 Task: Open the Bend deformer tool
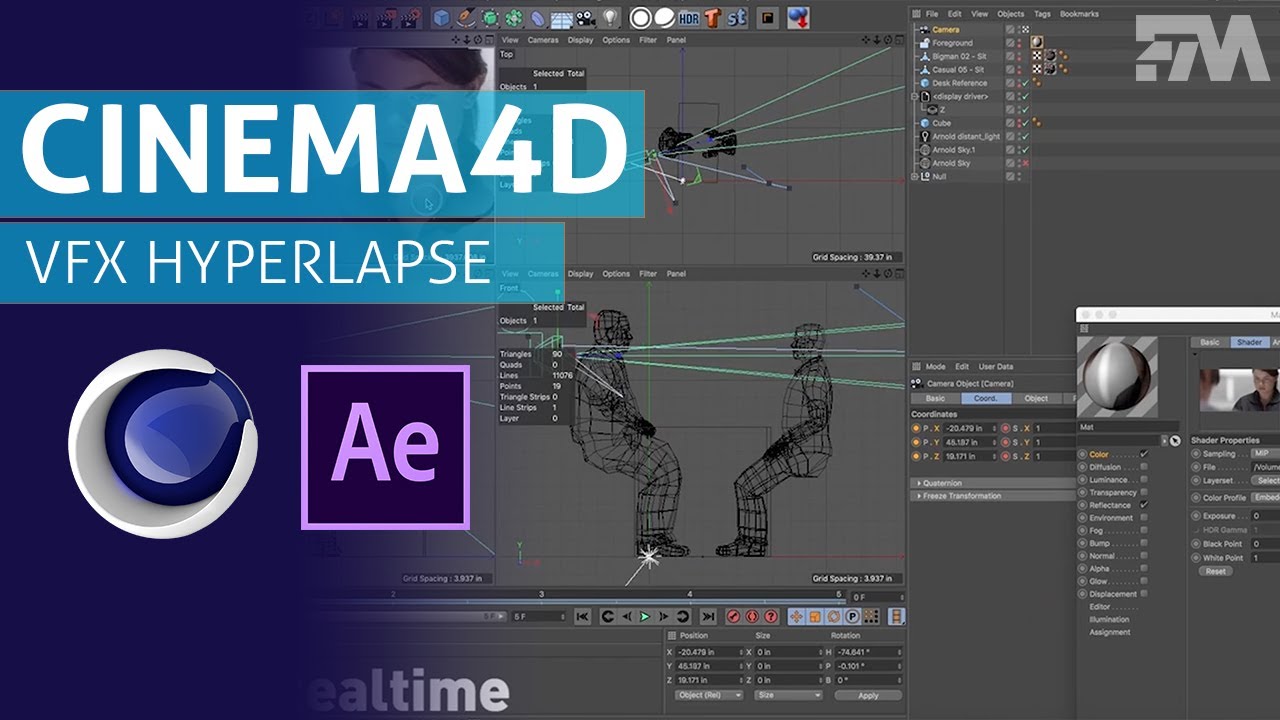tap(538, 17)
